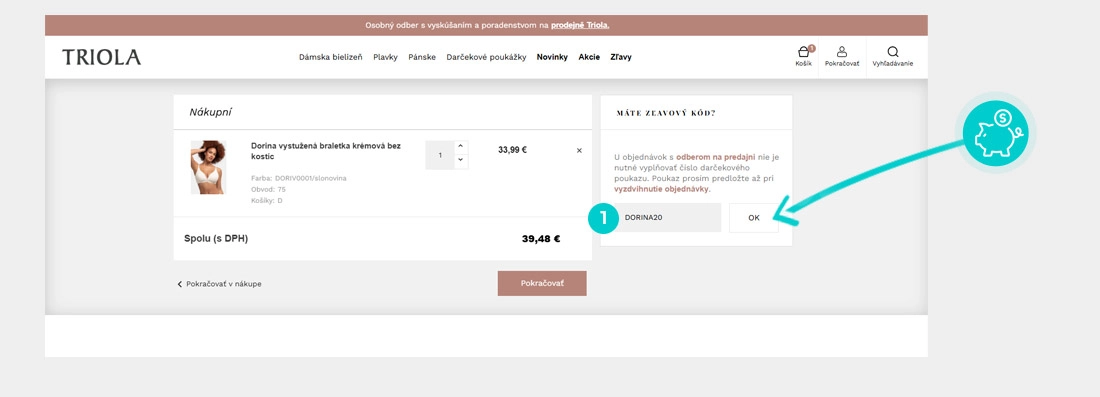Select Pánske in the navigation

point(422,58)
